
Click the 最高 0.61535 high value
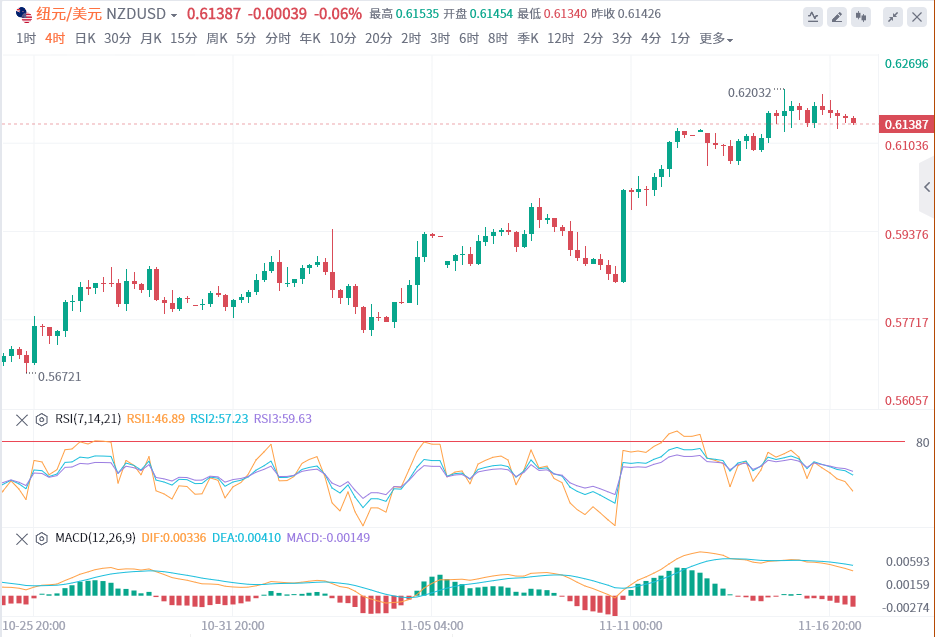[404, 14]
